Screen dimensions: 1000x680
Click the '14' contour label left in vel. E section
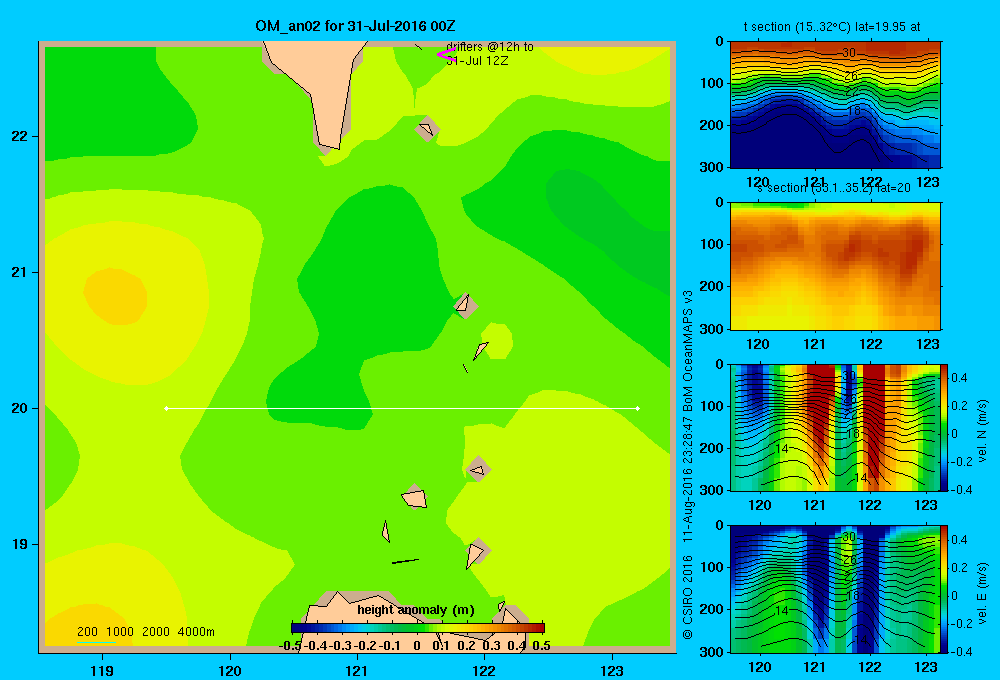[x=782, y=610]
